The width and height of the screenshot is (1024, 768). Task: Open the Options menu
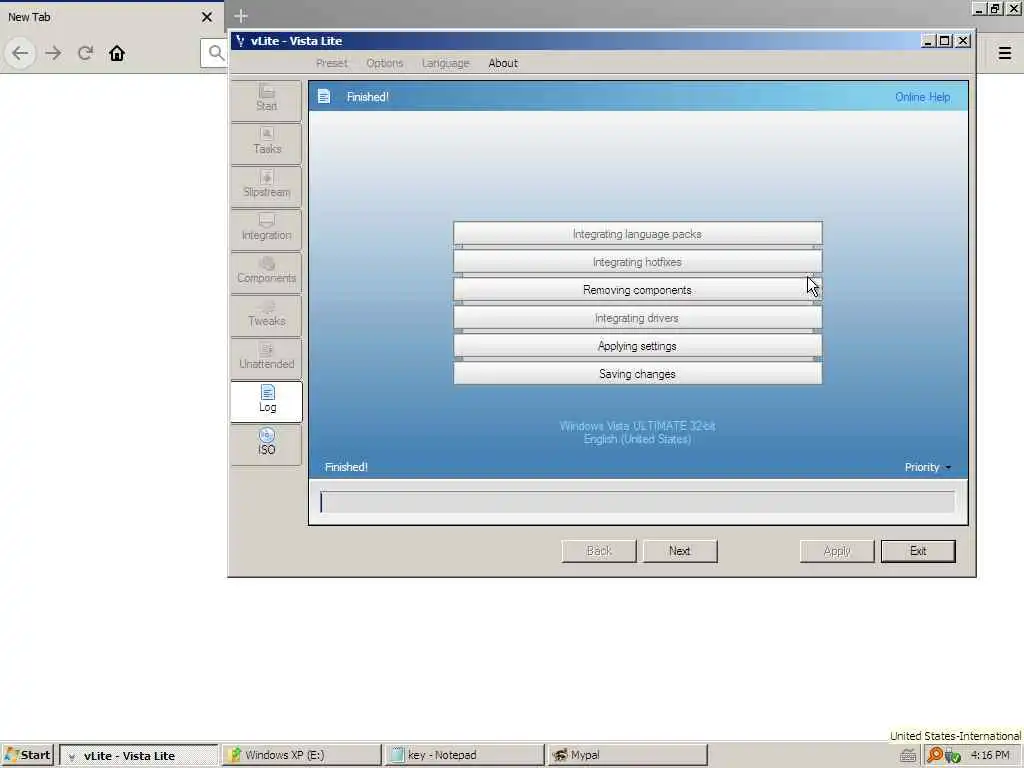coord(385,63)
